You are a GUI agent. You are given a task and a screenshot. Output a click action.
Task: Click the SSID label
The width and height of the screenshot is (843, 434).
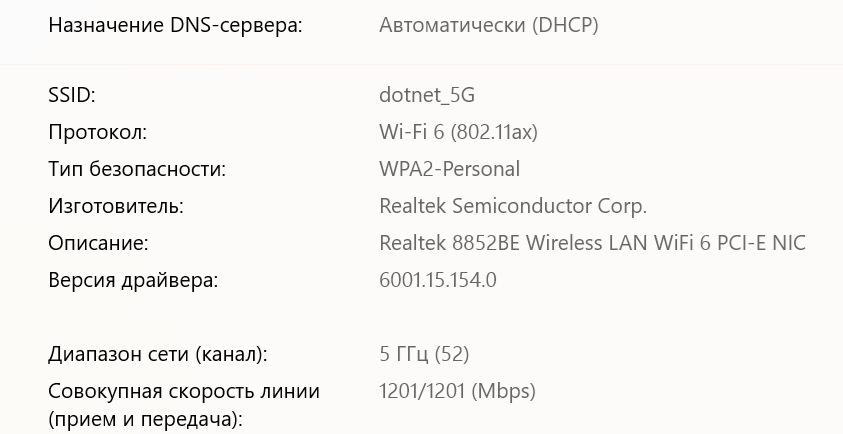pyautogui.click(x=71, y=95)
